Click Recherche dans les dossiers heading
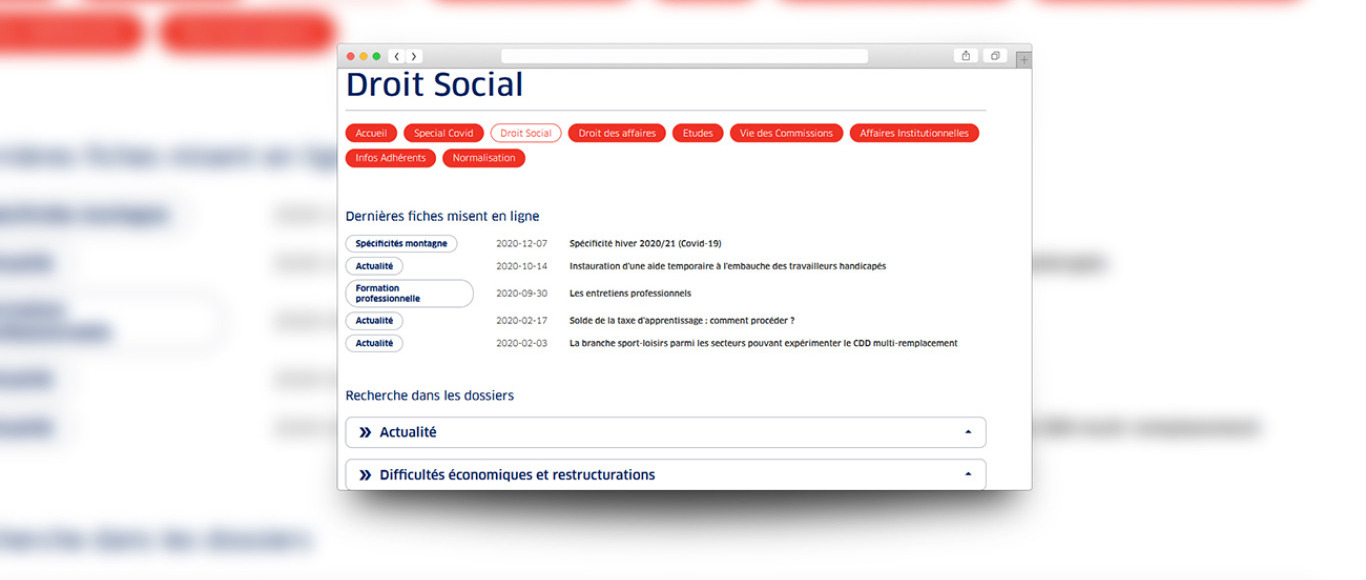The height and width of the screenshot is (580, 1366). pyautogui.click(x=430, y=396)
